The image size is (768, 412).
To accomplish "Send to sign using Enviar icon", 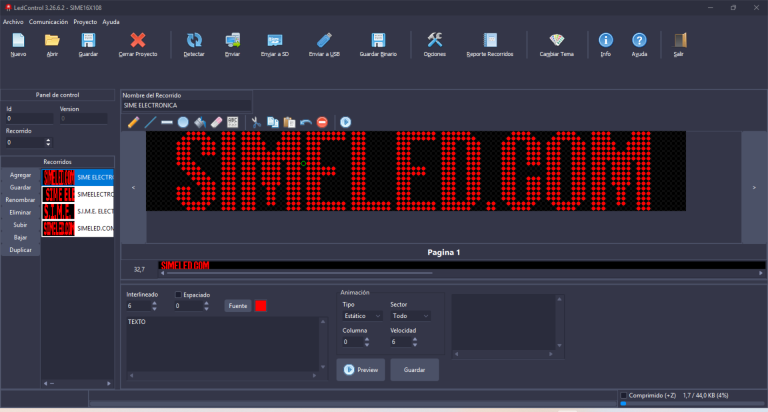I will (x=232, y=40).
